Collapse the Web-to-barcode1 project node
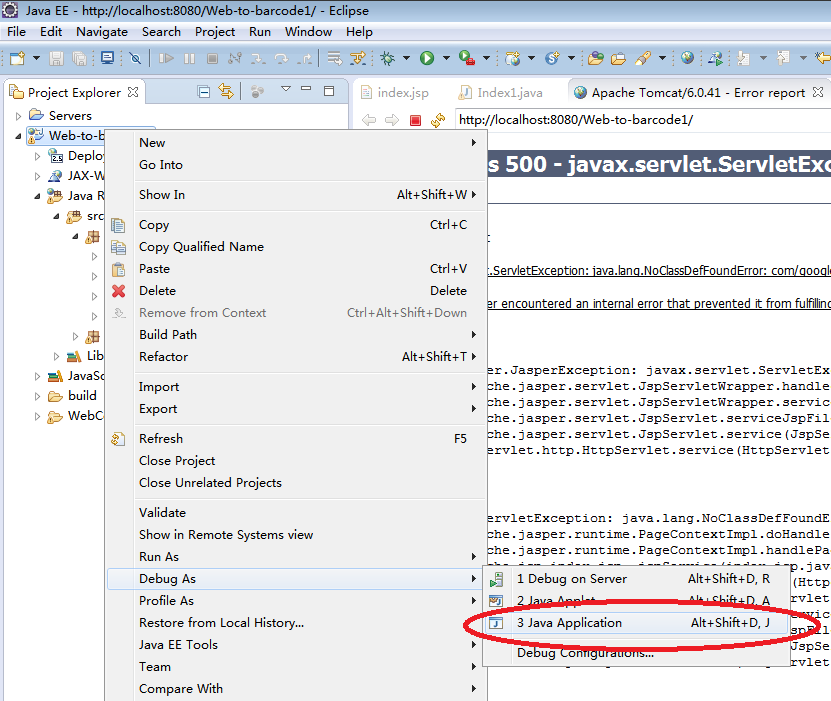 pos(19,136)
